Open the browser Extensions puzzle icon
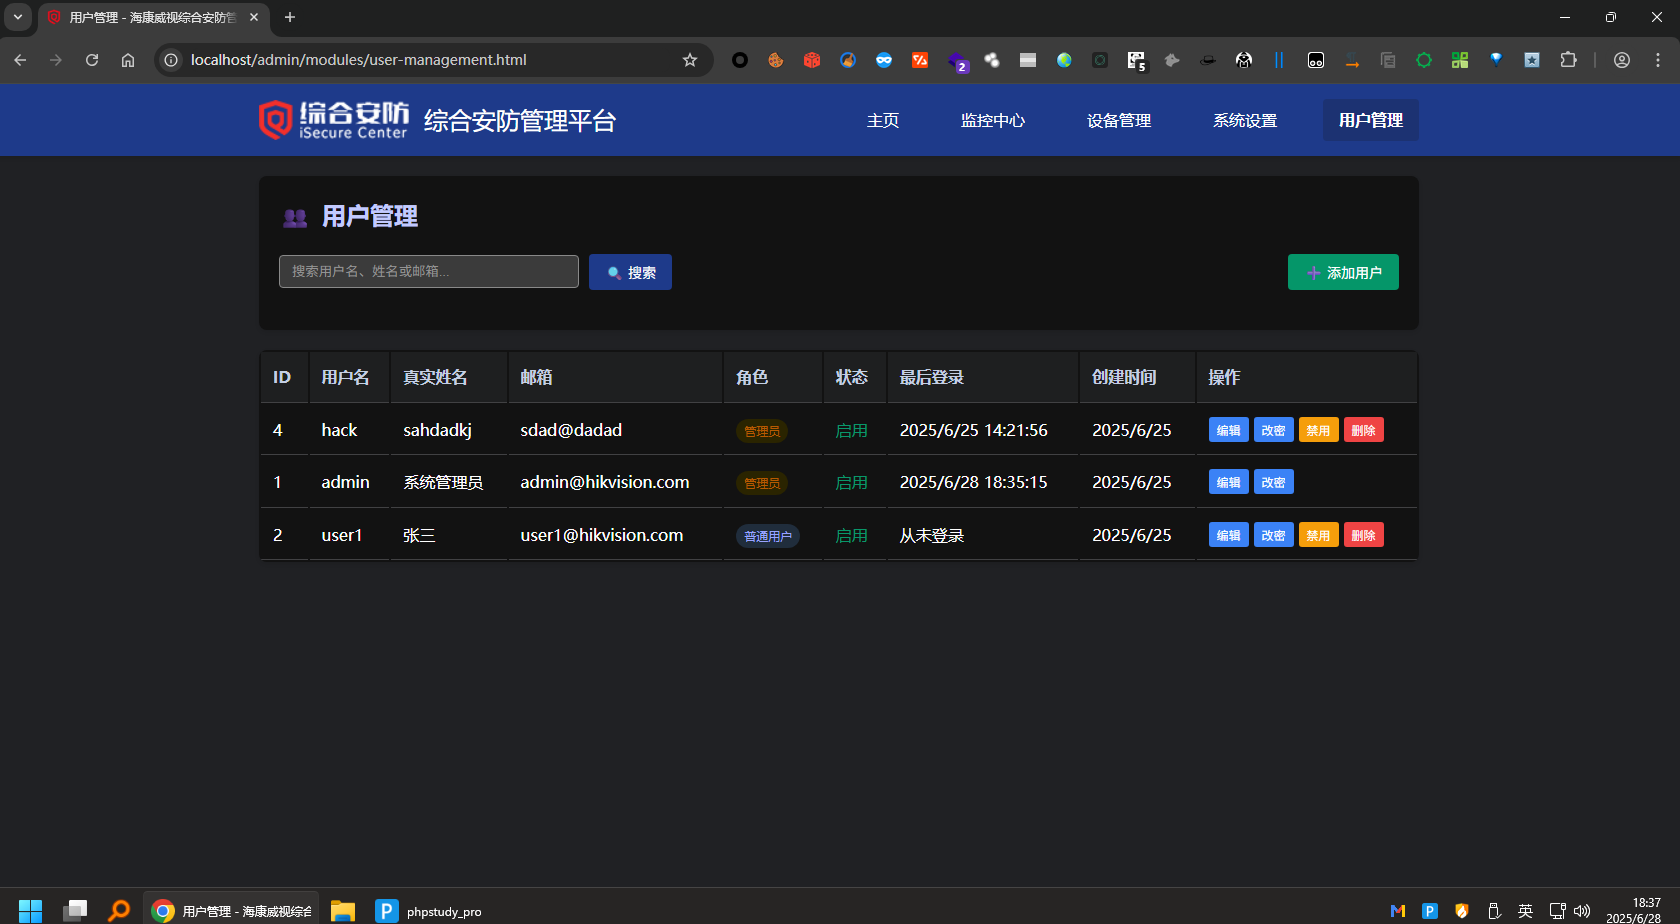Image resolution: width=1680 pixels, height=924 pixels. (x=1568, y=60)
